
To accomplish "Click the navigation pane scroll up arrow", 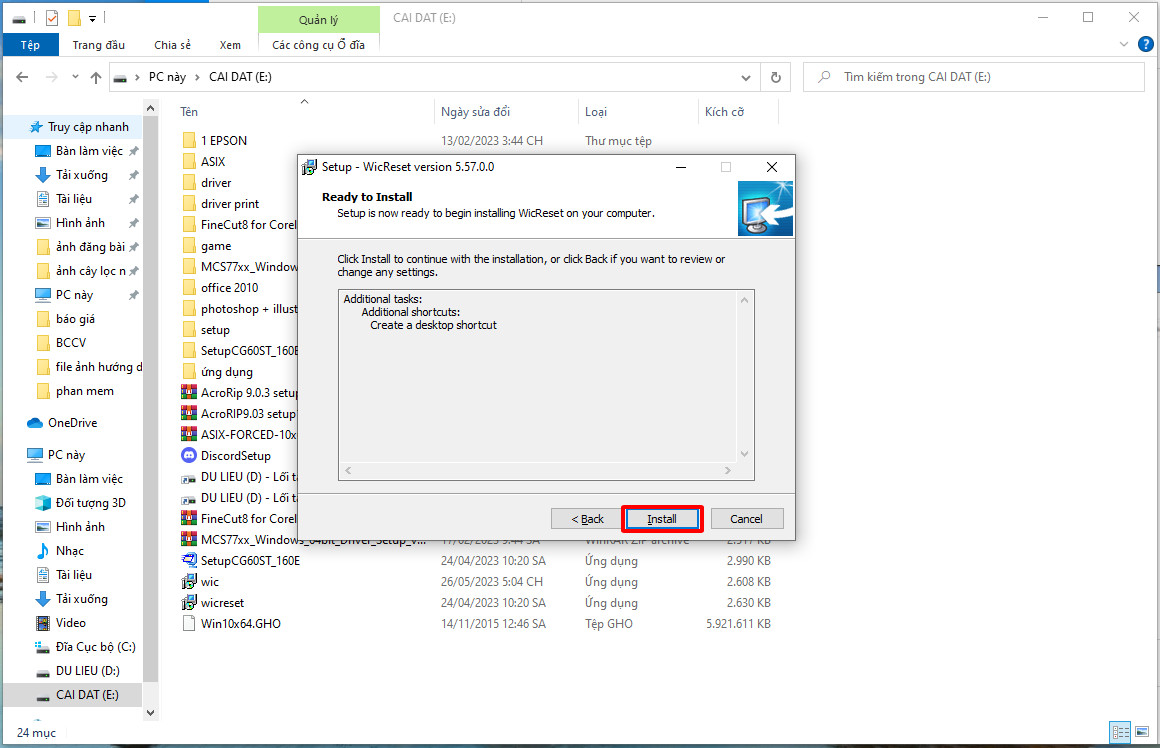I will click(151, 108).
